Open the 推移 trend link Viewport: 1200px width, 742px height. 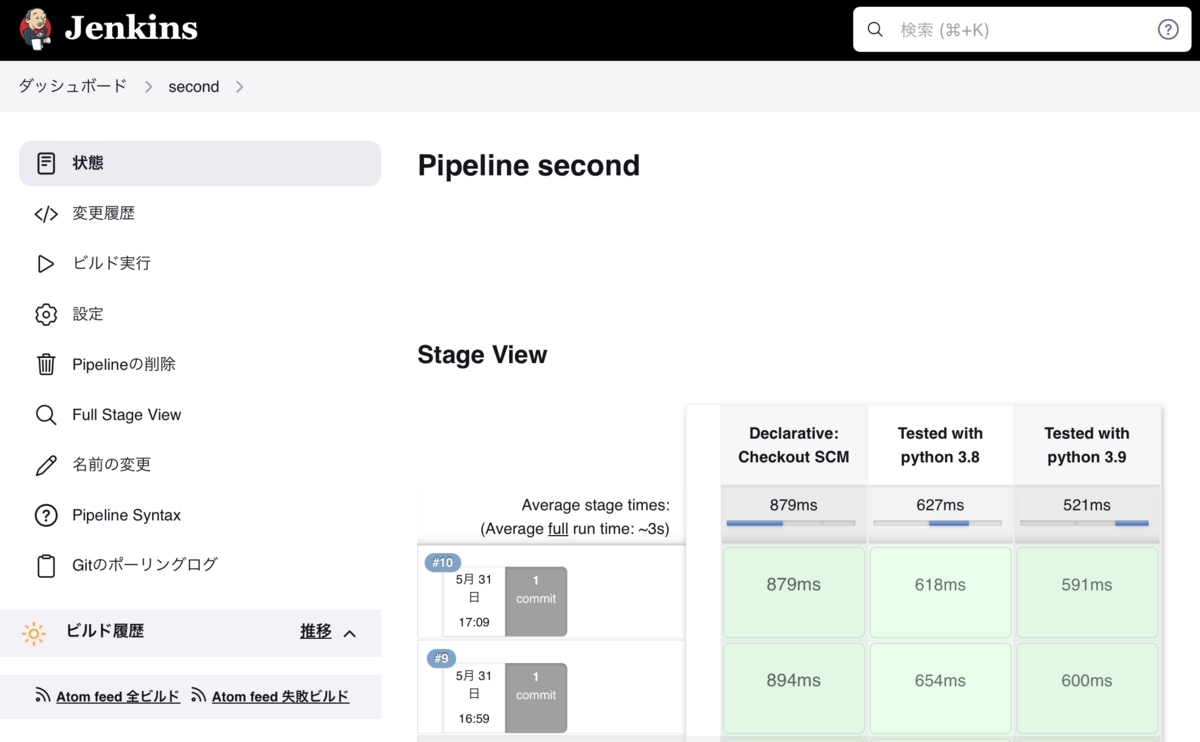click(x=316, y=631)
